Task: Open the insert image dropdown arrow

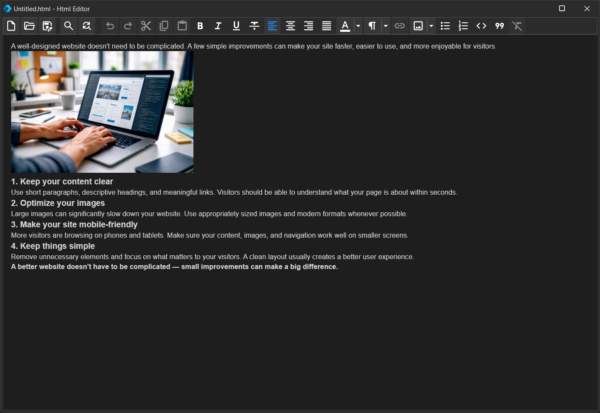Action: pyautogui.click(x=431, y=26)
